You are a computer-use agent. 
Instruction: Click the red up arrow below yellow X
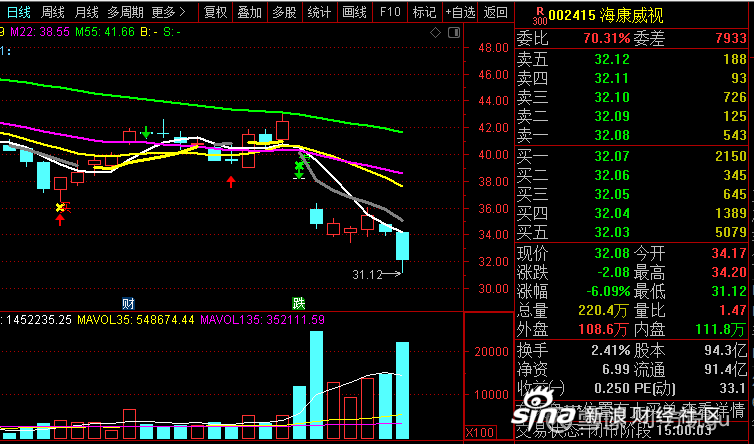60,220
